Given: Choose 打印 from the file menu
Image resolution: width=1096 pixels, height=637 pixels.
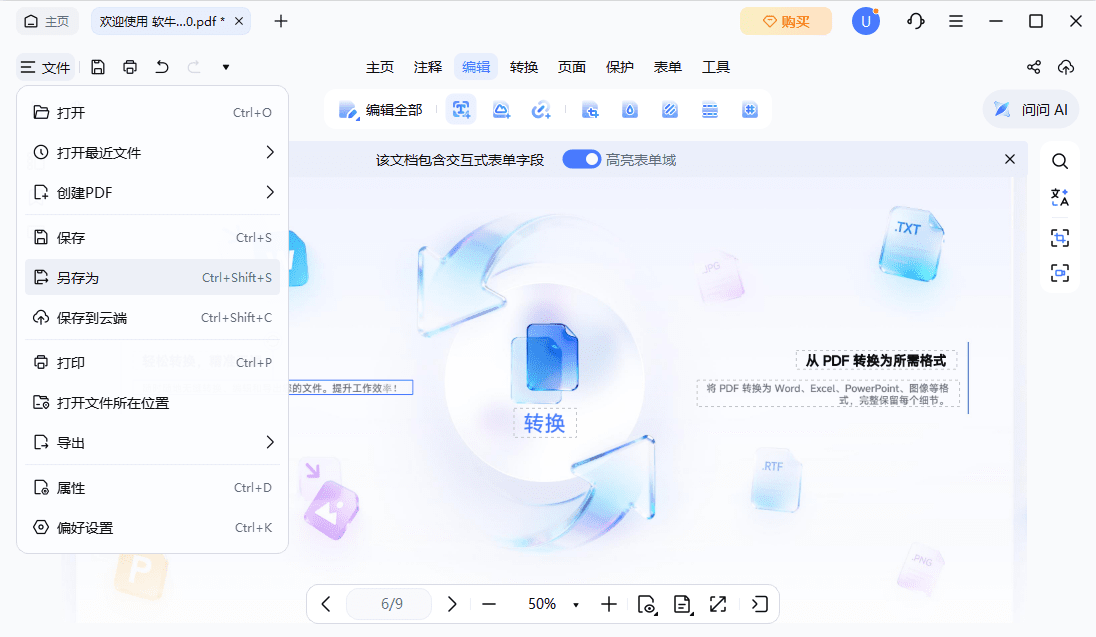Looking at the screenshot, I should 152,362.
